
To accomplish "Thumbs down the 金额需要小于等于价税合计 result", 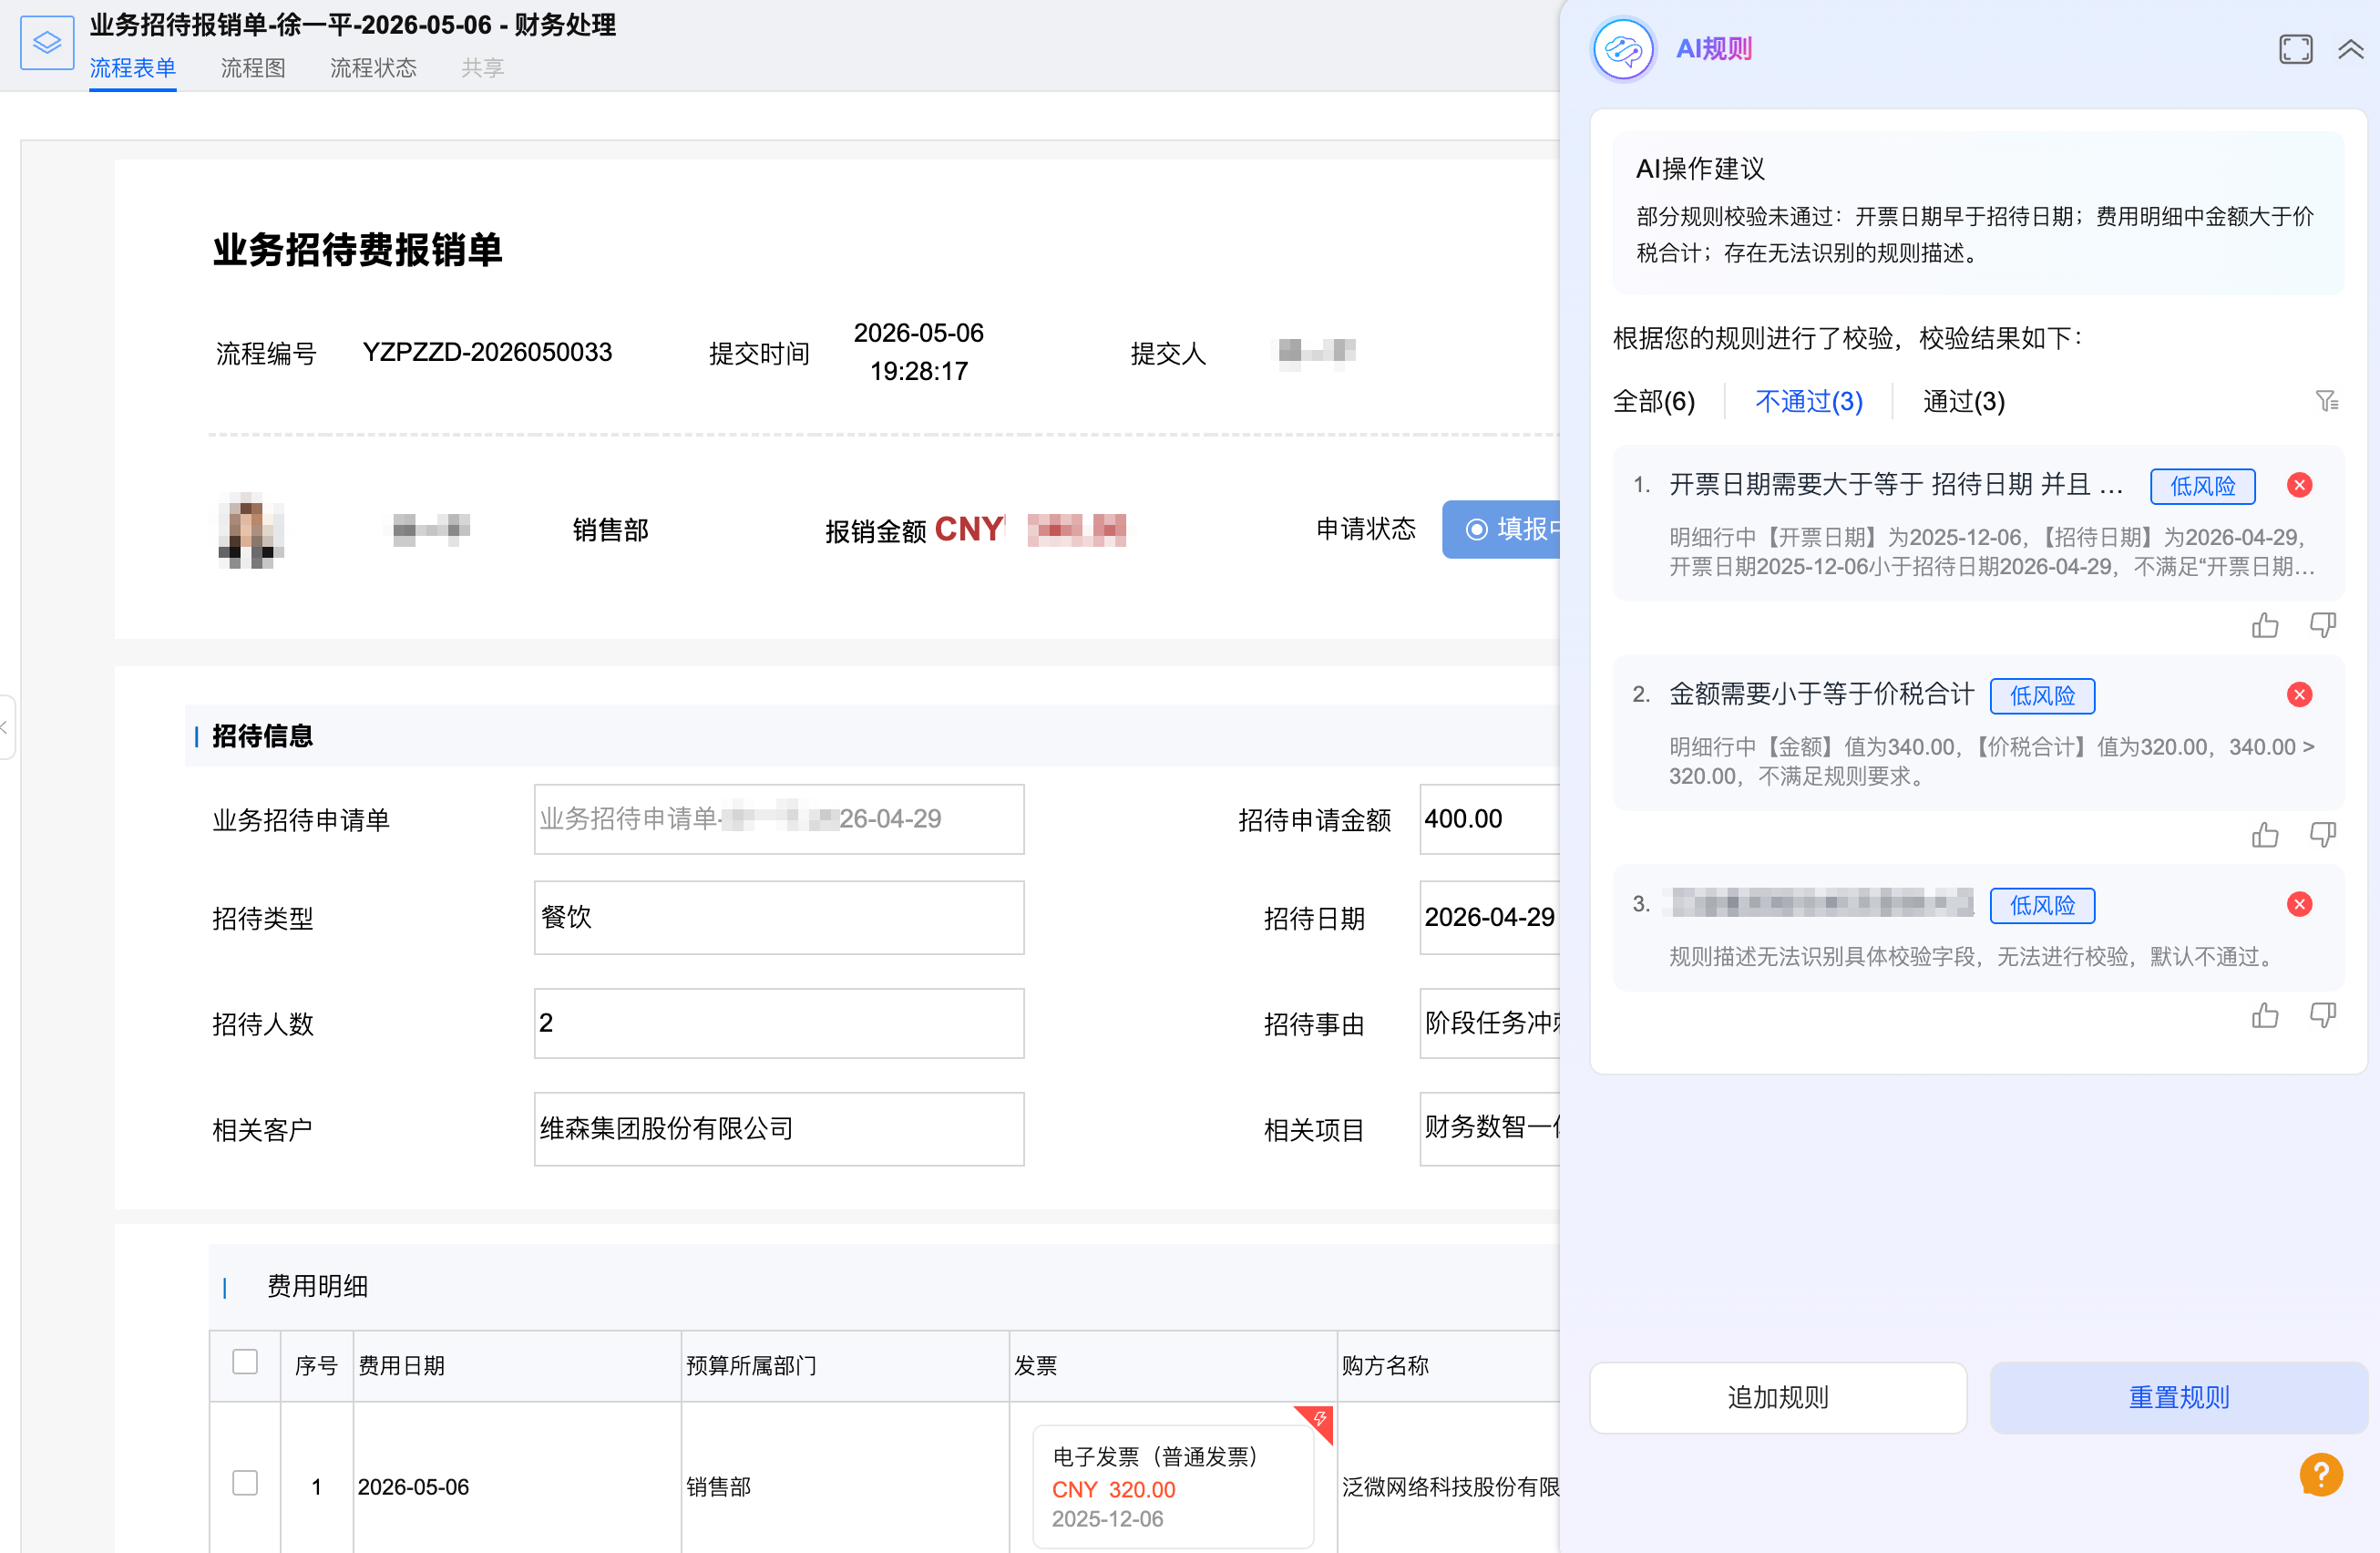I will click(x=2322, y=834).
